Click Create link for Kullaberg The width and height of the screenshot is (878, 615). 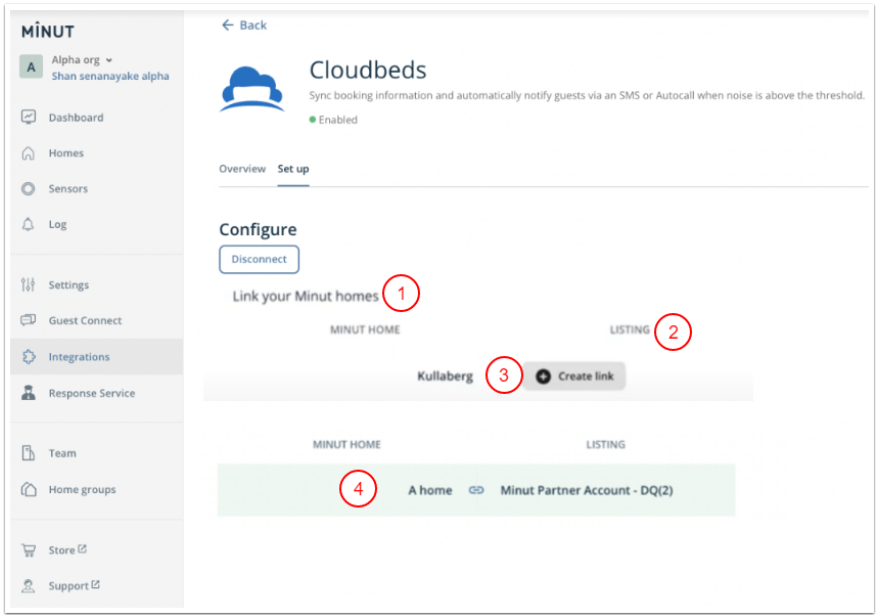click(575, 376)
